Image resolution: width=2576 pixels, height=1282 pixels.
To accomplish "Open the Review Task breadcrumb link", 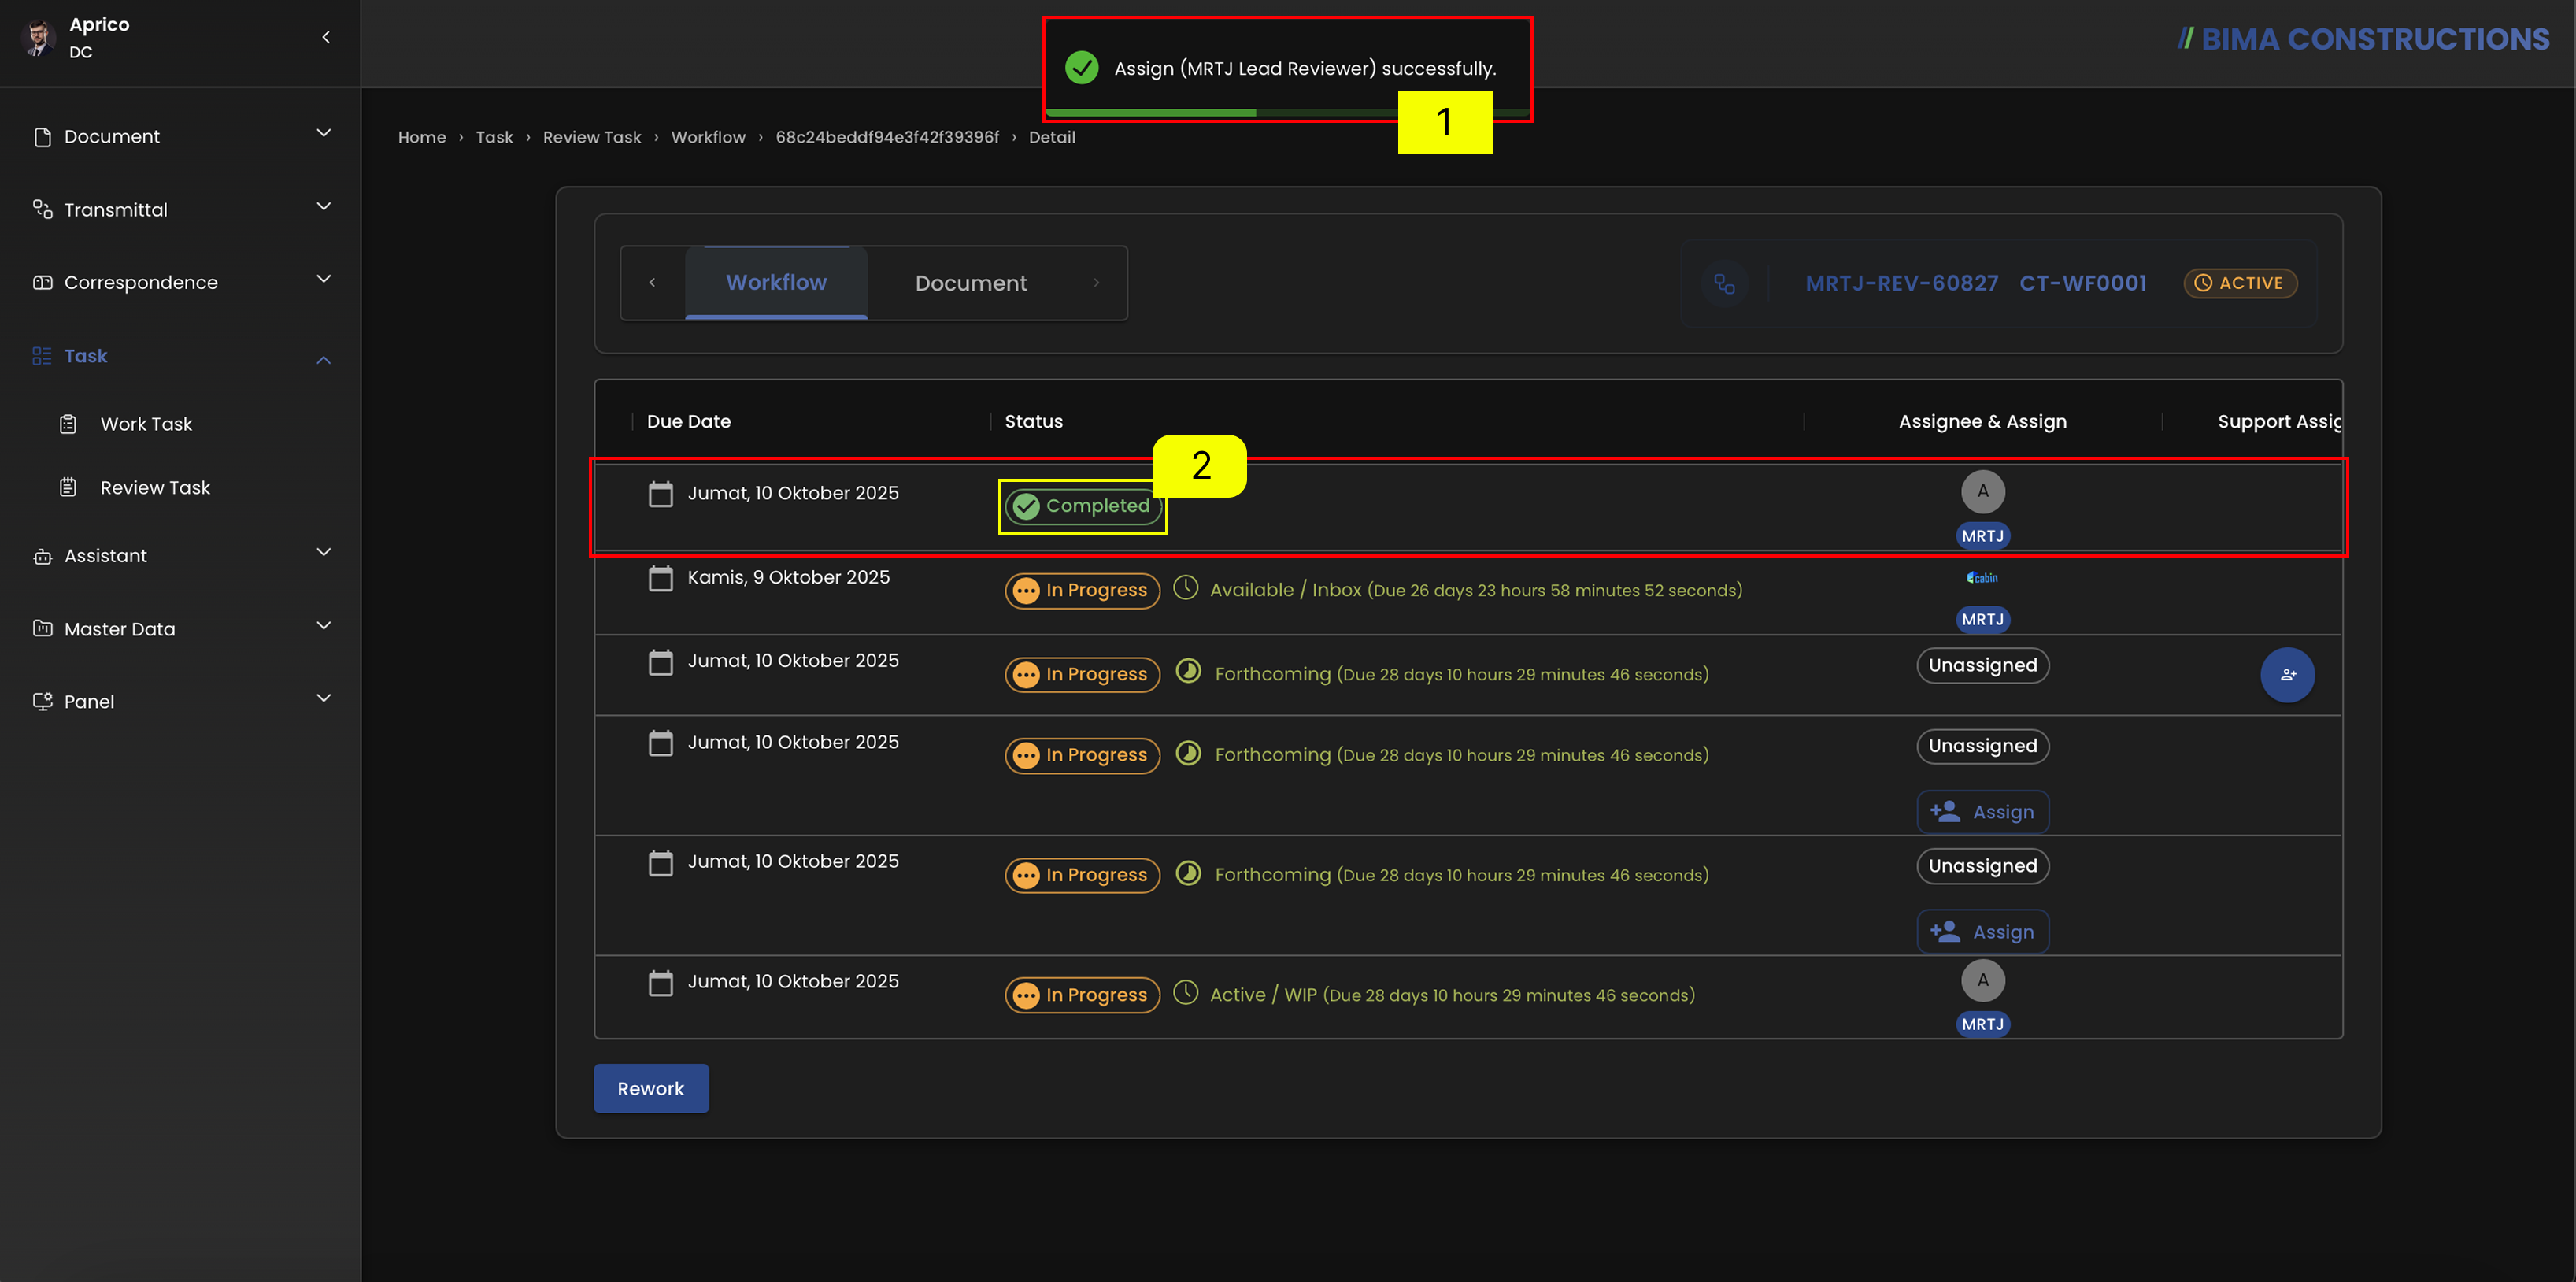I will (592, 138).
